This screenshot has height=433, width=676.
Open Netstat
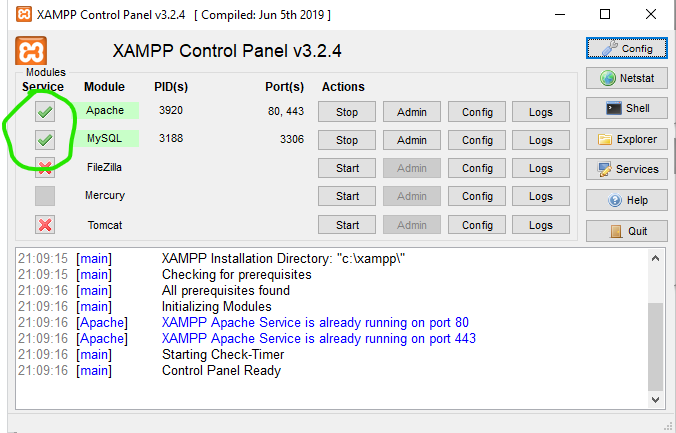tap(626, 78)
